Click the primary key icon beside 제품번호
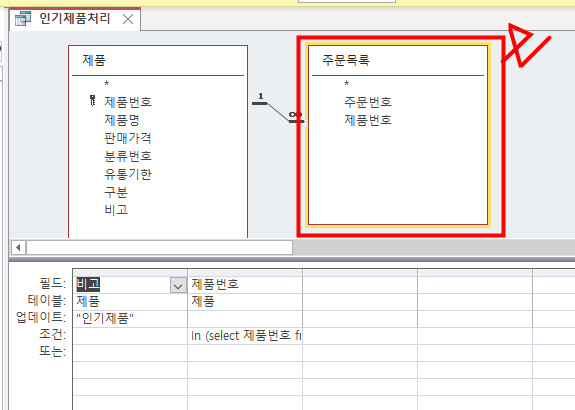Screen dimensions: 575x410 click(x=92, y=100)
